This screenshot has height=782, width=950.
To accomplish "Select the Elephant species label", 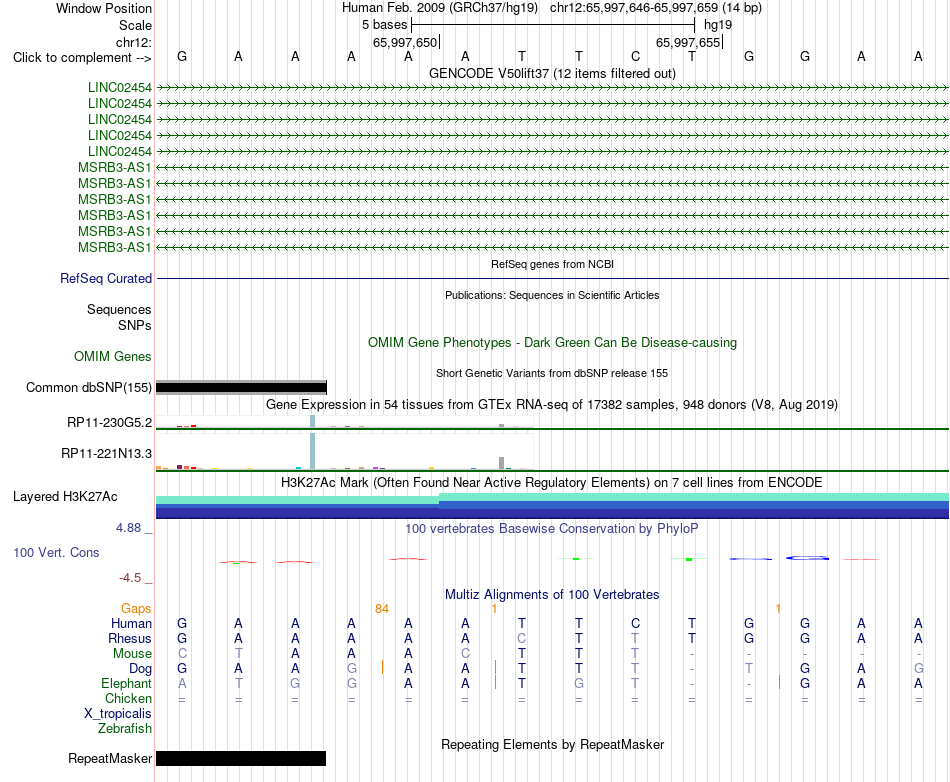I will (x=126, y=683).
